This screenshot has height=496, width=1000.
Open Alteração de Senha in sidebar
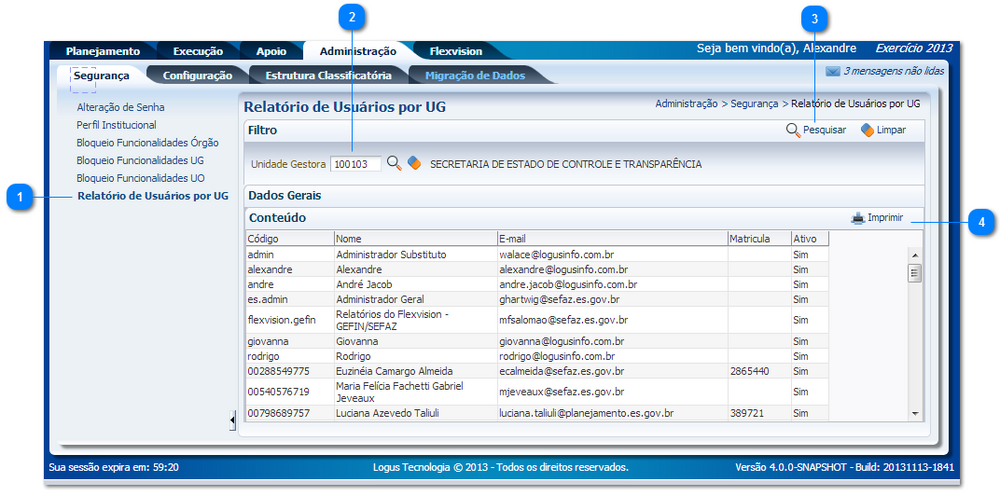pyautogui.click(x=120, y=106)
